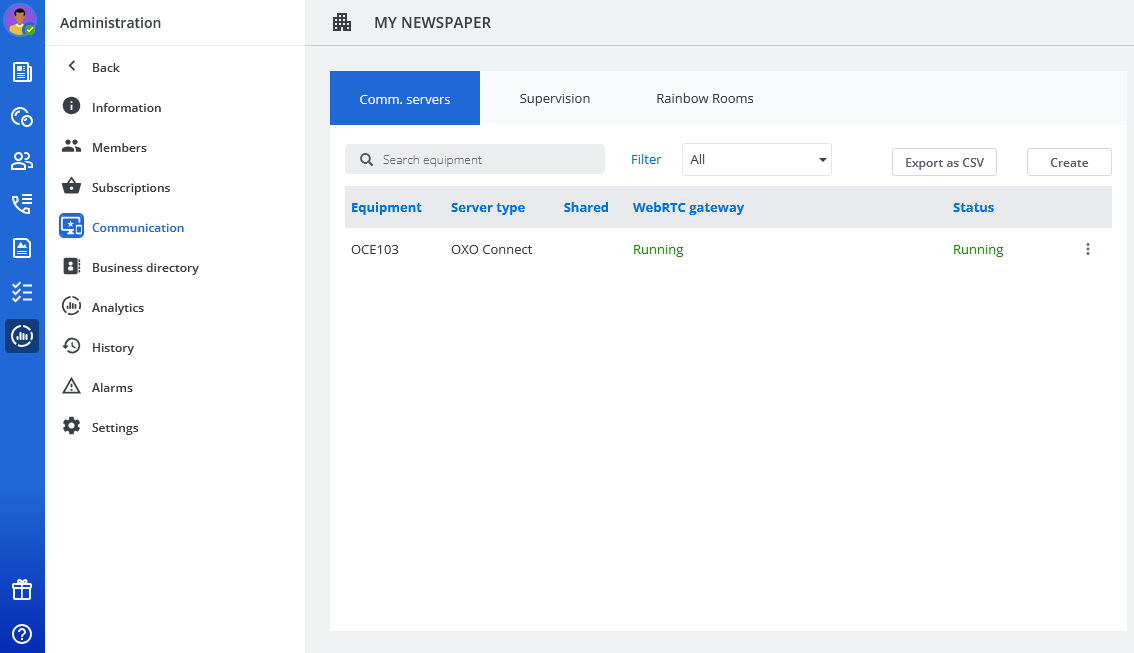1134x653 pixels.
Task: Click the Subscriptions basket icon
Action: pos(72,186)
